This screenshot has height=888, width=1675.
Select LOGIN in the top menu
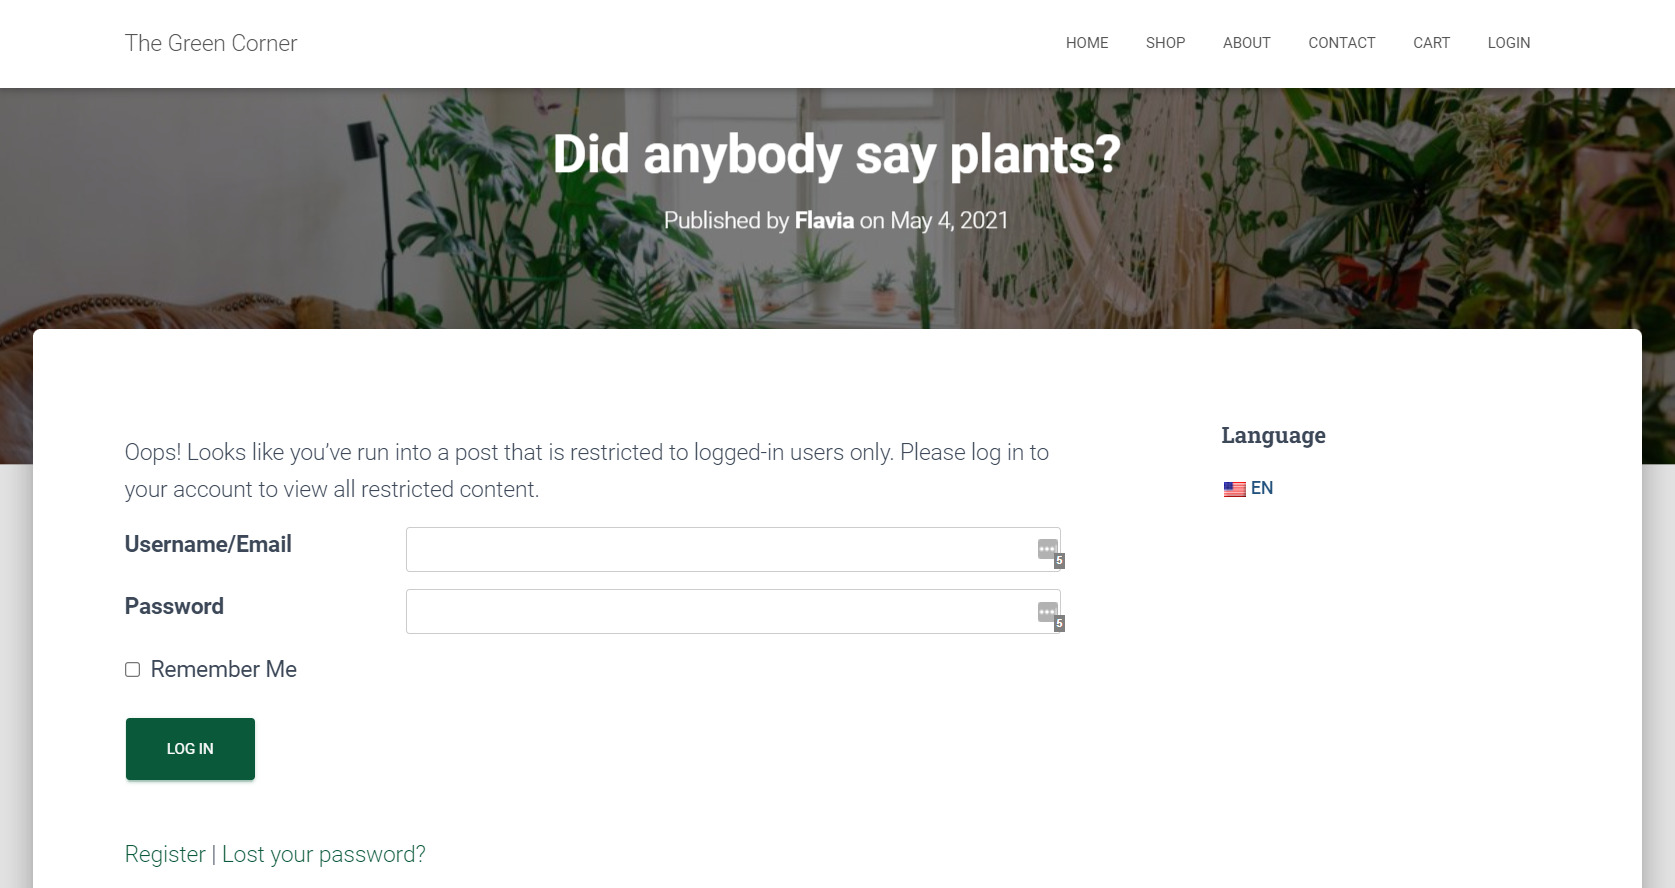pos(1508,43)
